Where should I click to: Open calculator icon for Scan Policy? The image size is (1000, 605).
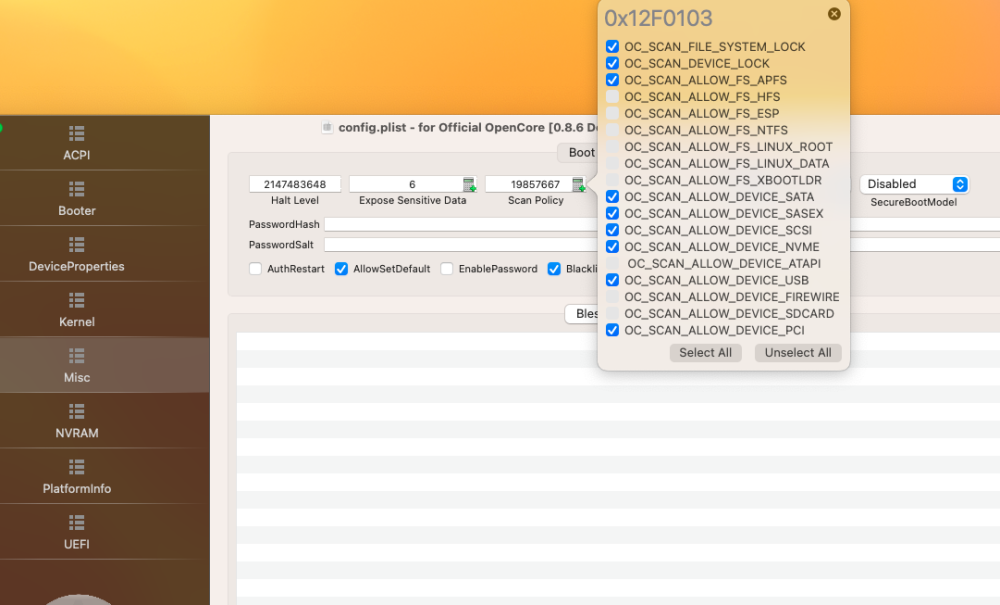click(x=578, y=184)
